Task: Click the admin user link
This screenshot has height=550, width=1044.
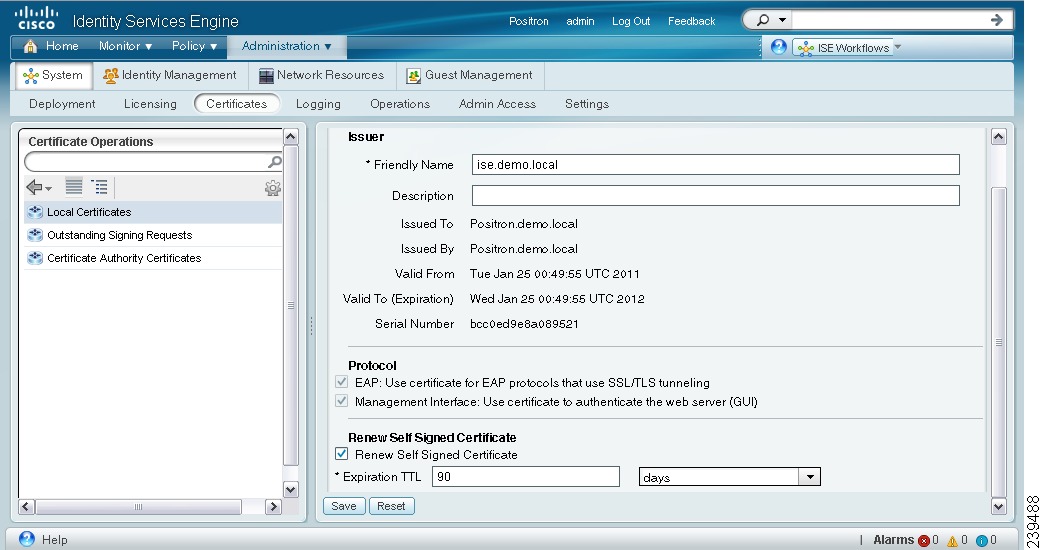Action: point(580,21)
